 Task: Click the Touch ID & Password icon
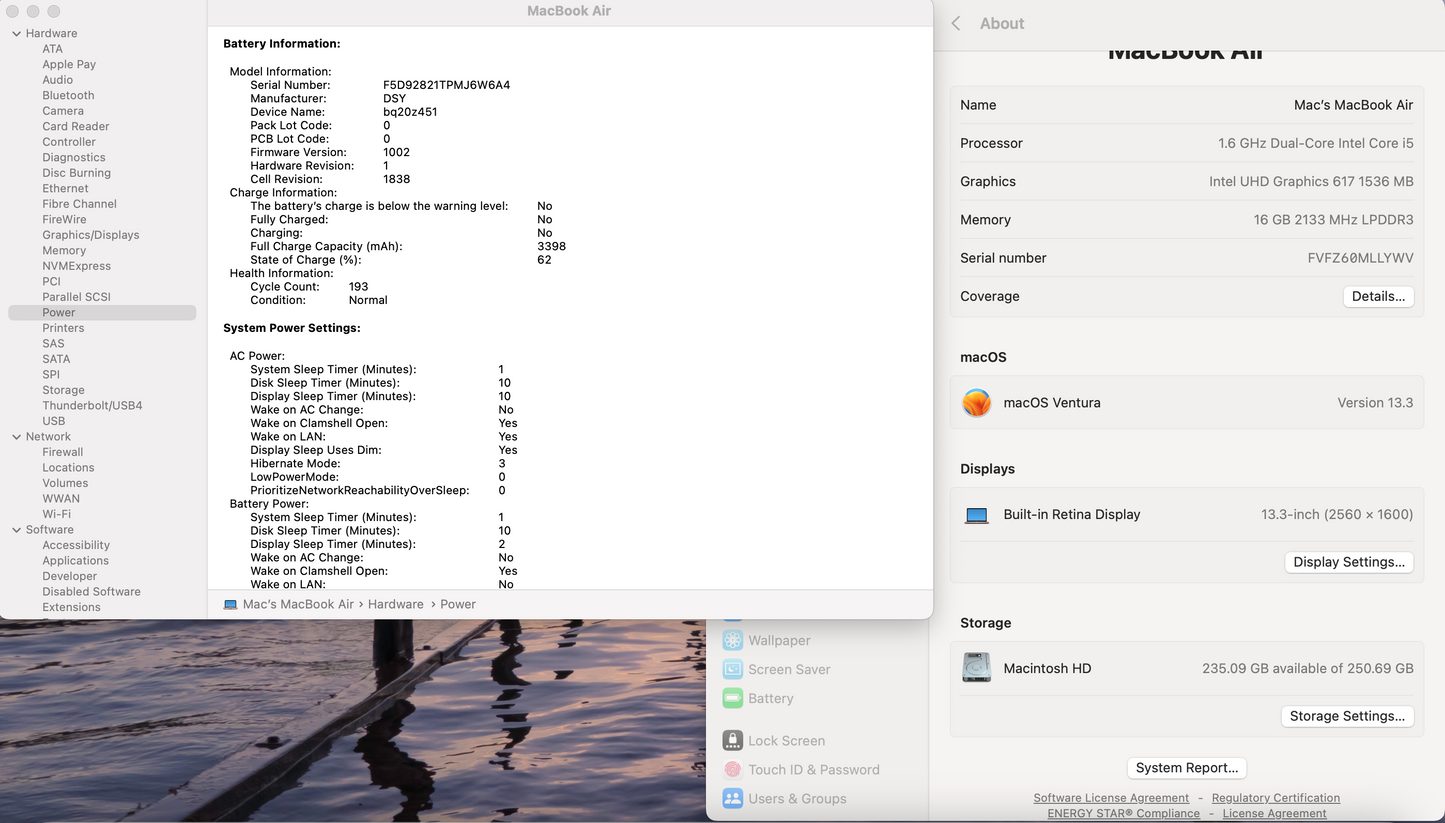point(733,770)
